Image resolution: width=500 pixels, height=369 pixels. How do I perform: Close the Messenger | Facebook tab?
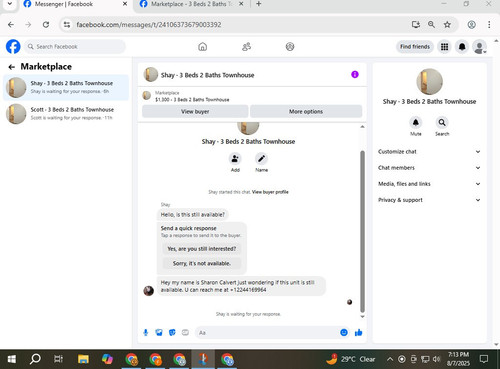(125, 4)
